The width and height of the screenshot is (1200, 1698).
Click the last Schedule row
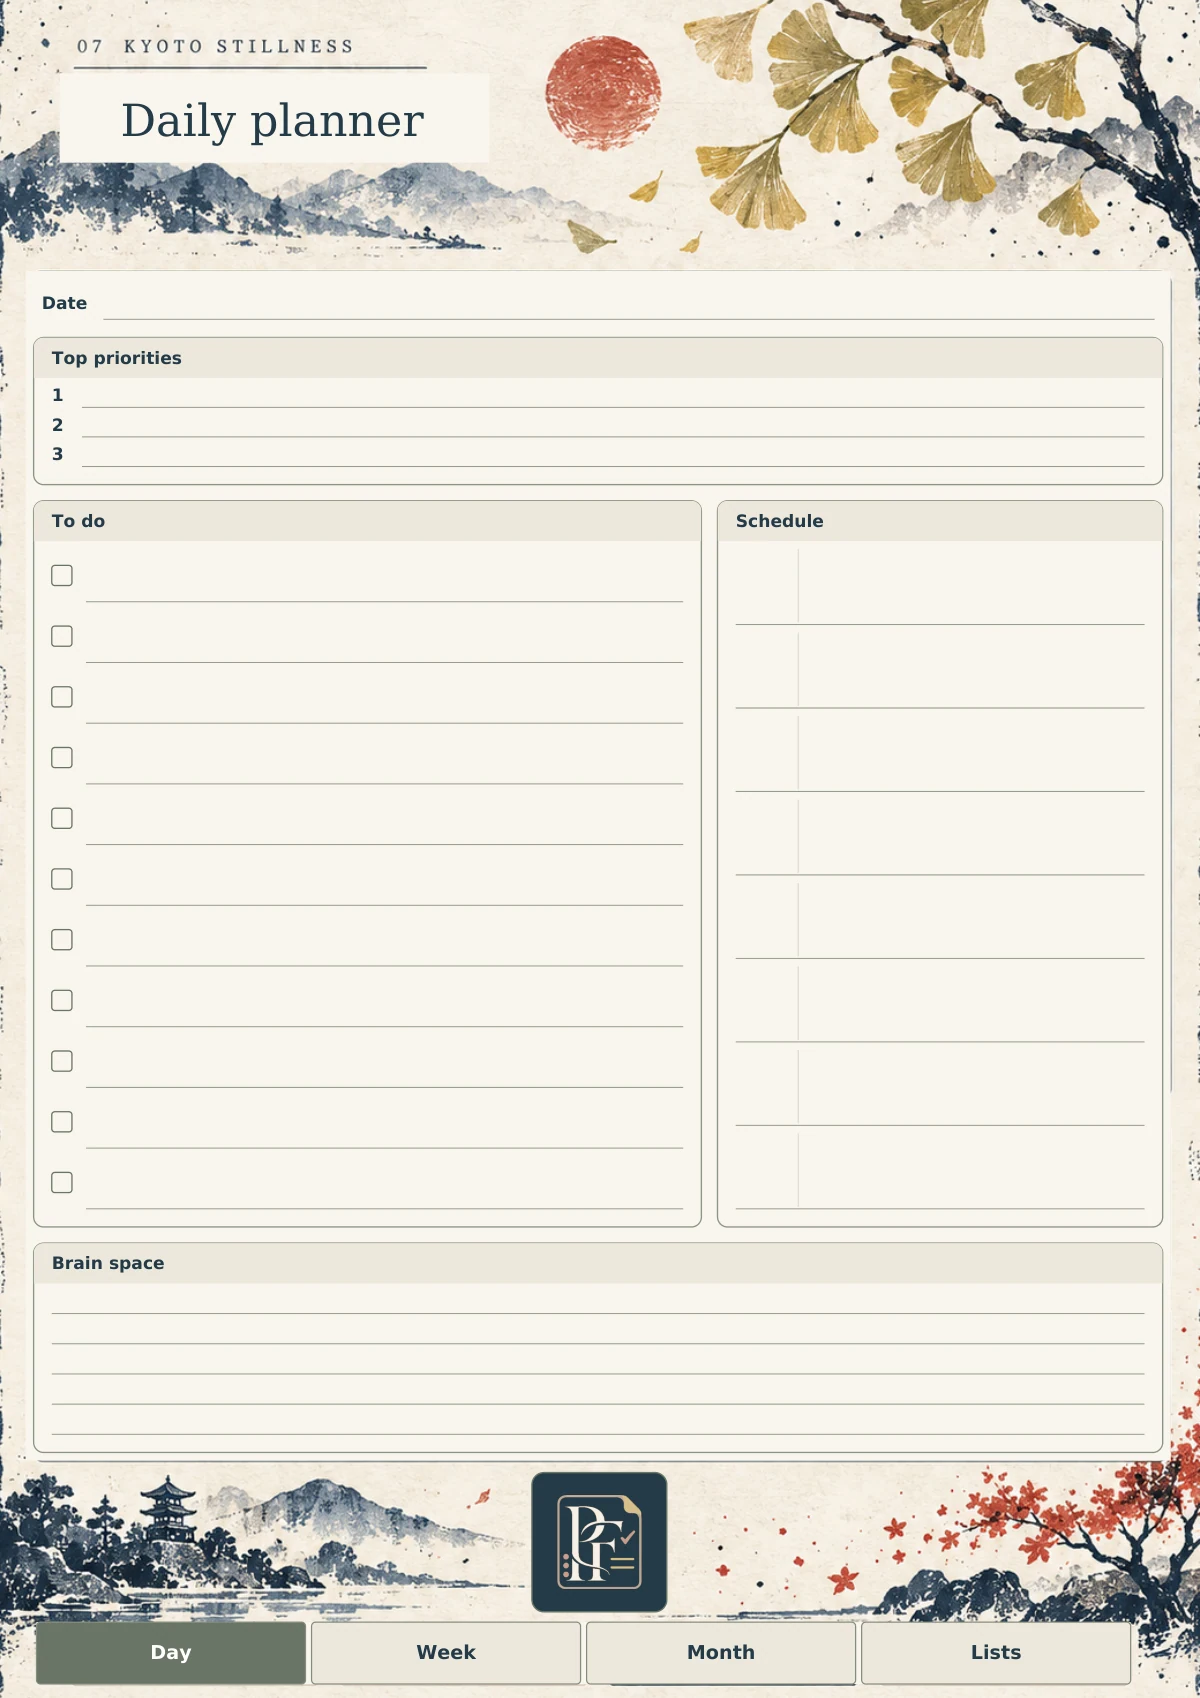[940, 1169]
